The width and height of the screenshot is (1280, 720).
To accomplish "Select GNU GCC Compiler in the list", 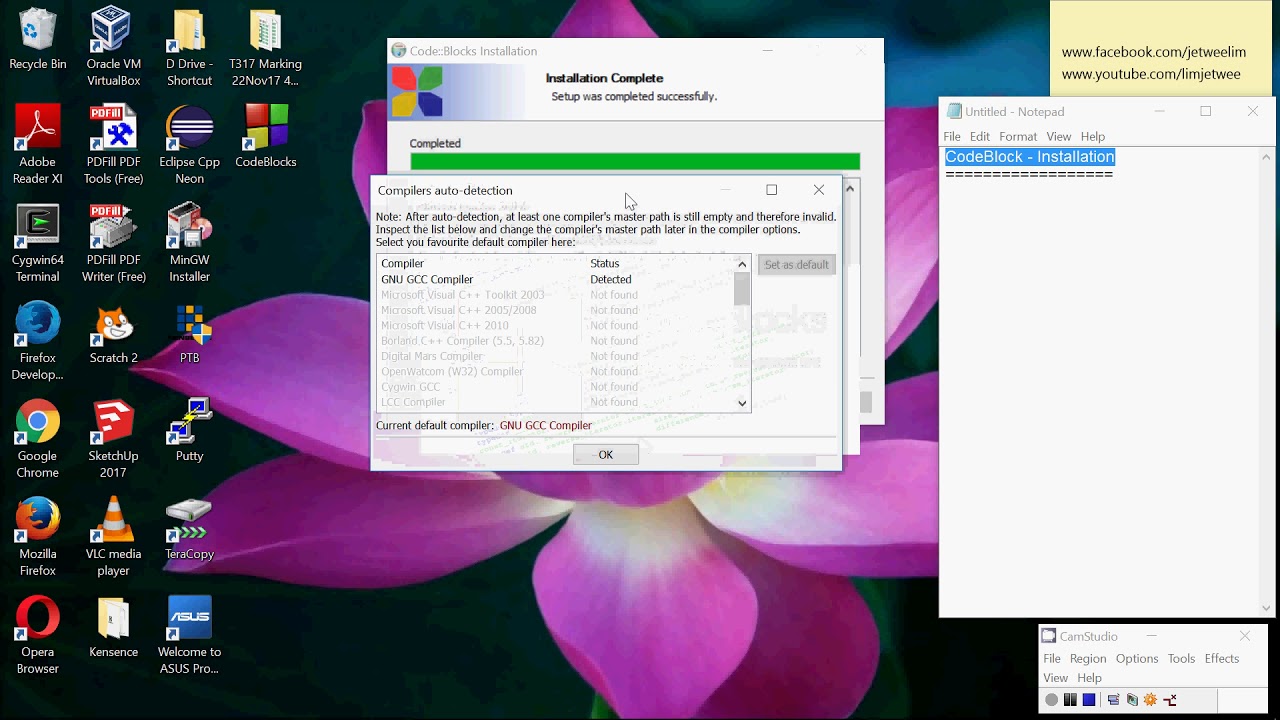I will click(x=427, y=280).
